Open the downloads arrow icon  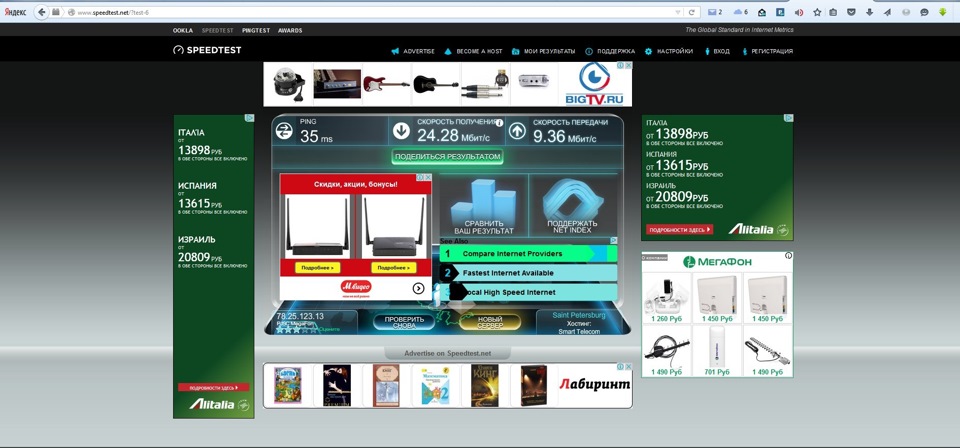pos(869,12)
